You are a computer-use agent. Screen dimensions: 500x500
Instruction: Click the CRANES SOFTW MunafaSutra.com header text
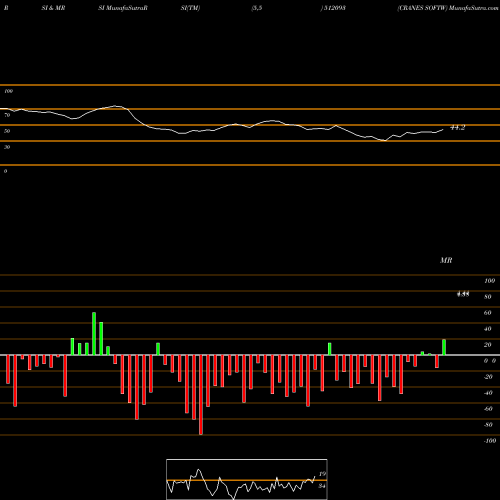[x=448, y=8]
